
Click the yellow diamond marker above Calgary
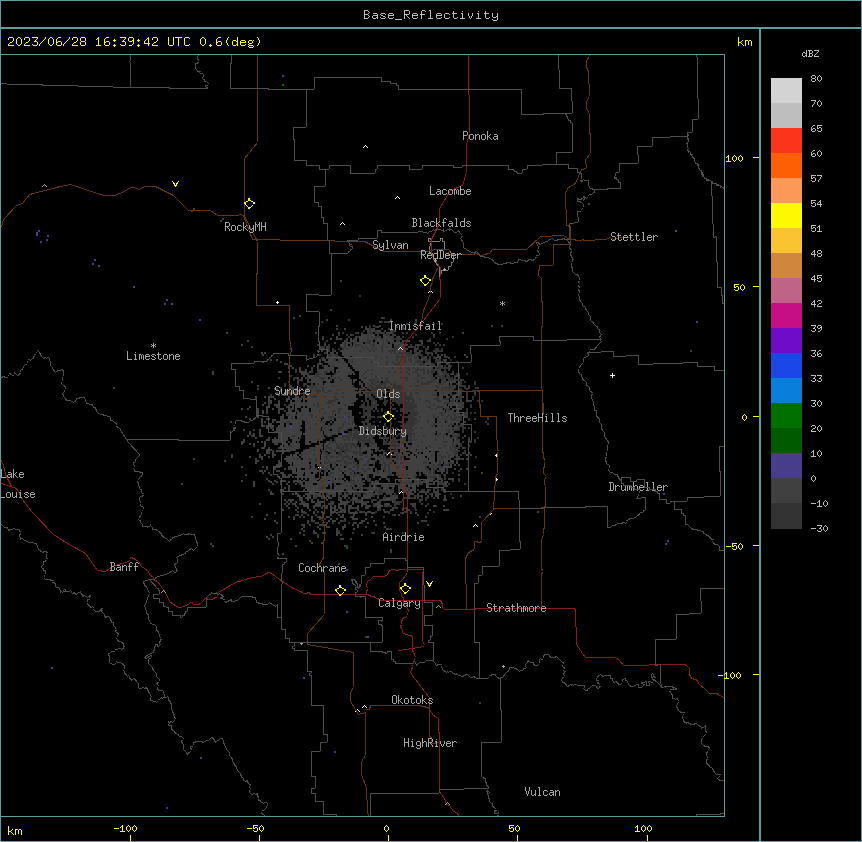coord(405,589)
